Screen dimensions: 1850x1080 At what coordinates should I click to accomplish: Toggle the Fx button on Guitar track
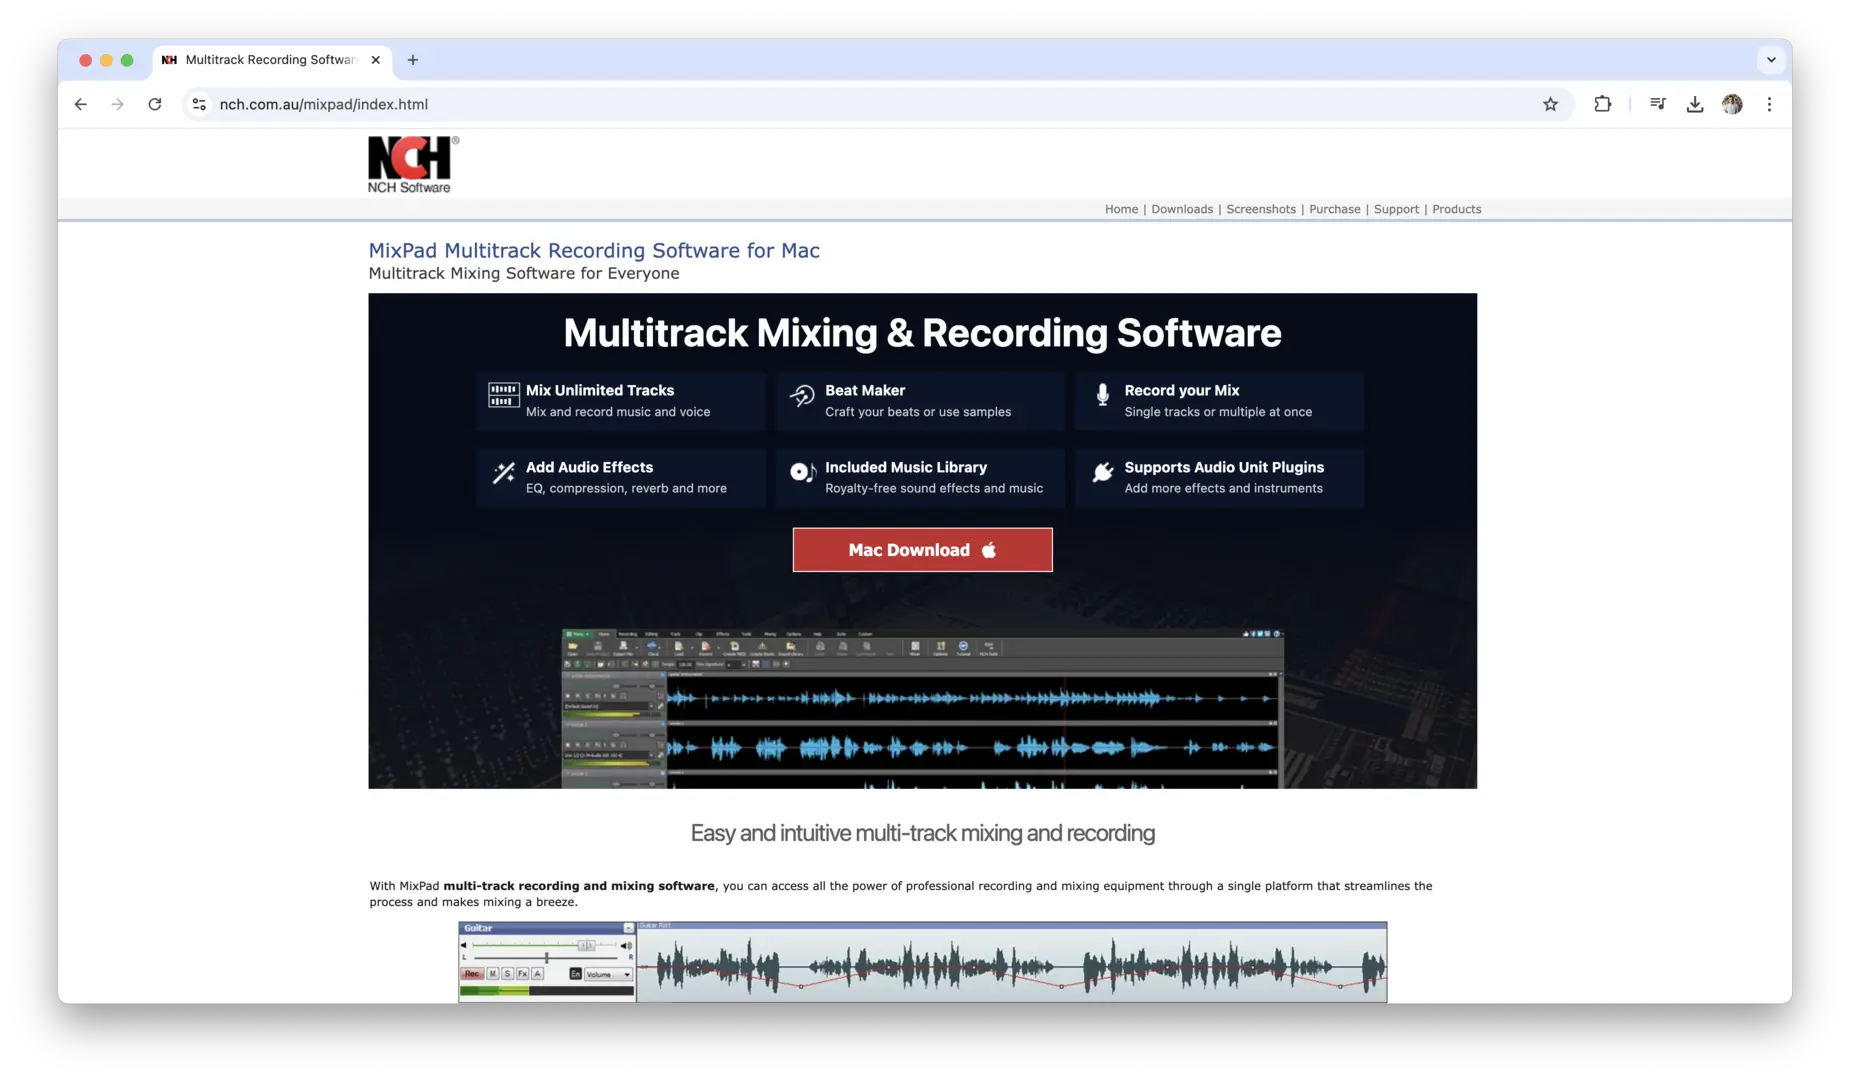click(522, 974)
